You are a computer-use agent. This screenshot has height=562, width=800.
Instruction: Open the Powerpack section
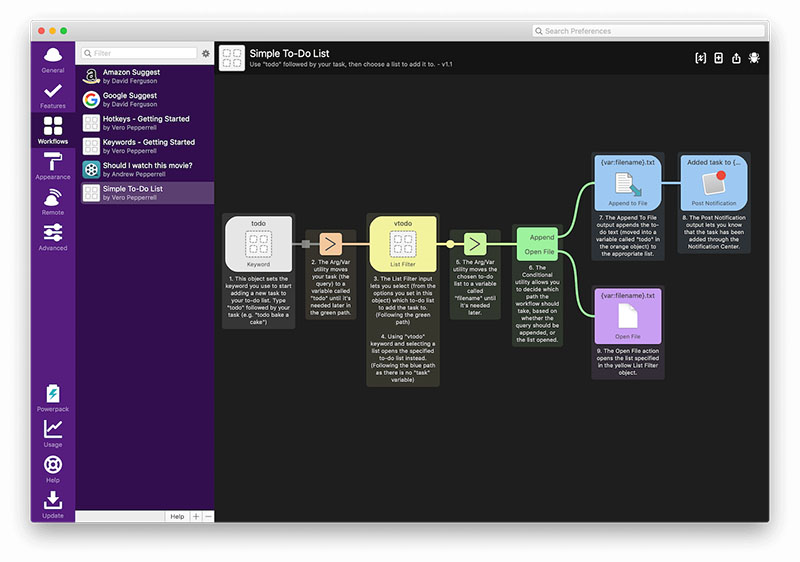[x=53, y=399]
